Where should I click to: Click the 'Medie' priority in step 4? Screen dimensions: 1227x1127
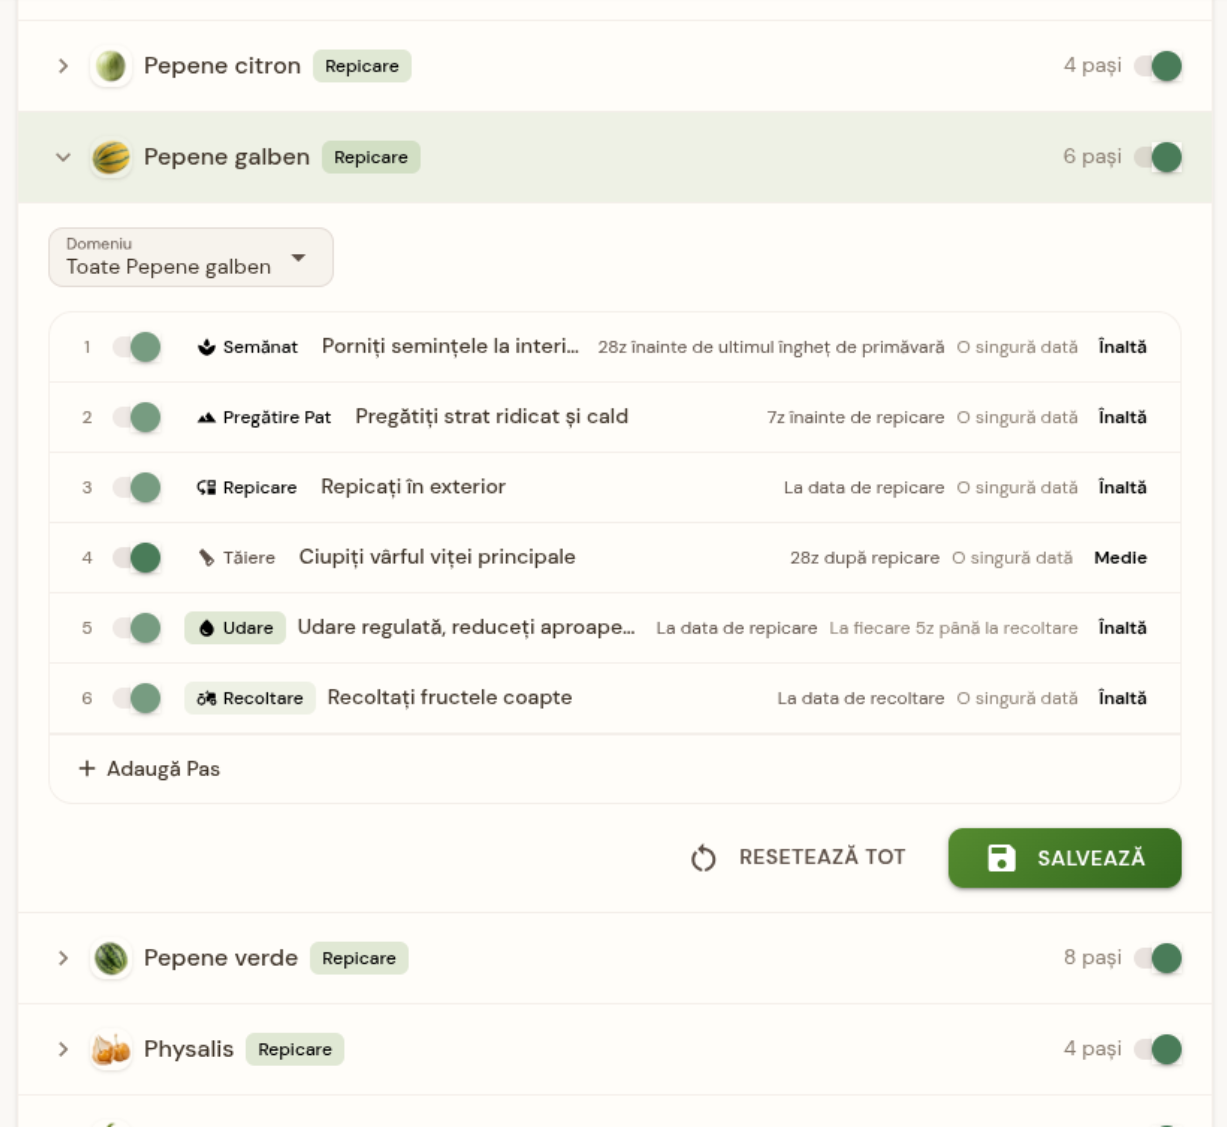coord(1120,557)
